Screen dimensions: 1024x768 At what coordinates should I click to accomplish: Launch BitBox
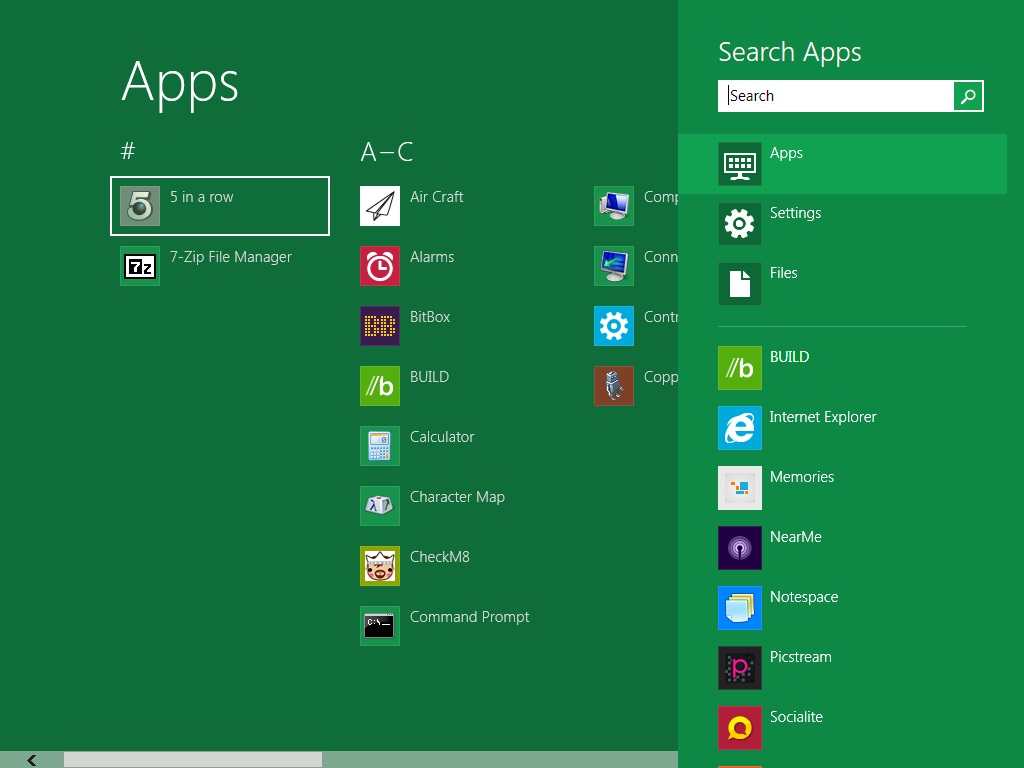[429, 317]
